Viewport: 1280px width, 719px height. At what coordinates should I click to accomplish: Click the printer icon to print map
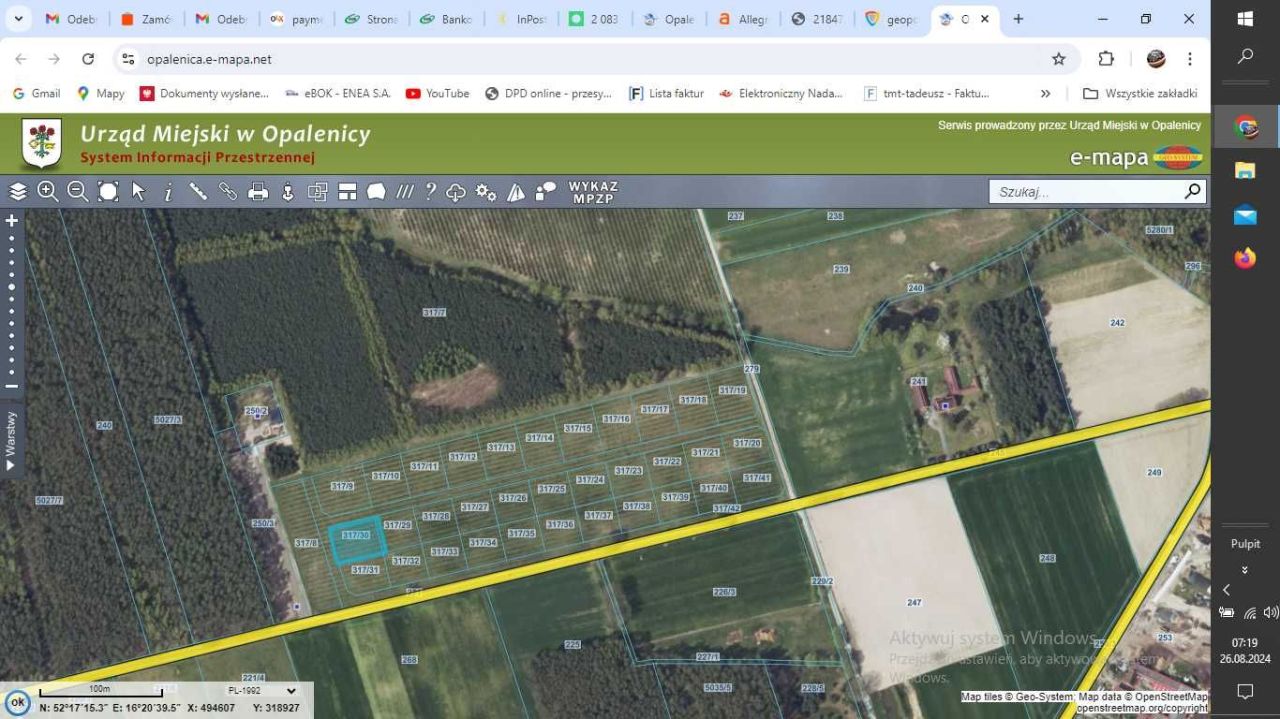click(258, 192)
